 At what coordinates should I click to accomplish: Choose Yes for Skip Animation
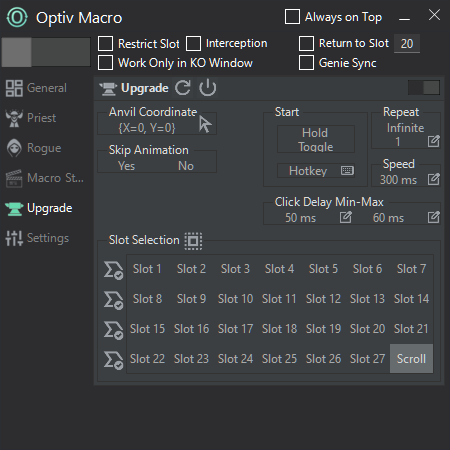coord(126,166)
